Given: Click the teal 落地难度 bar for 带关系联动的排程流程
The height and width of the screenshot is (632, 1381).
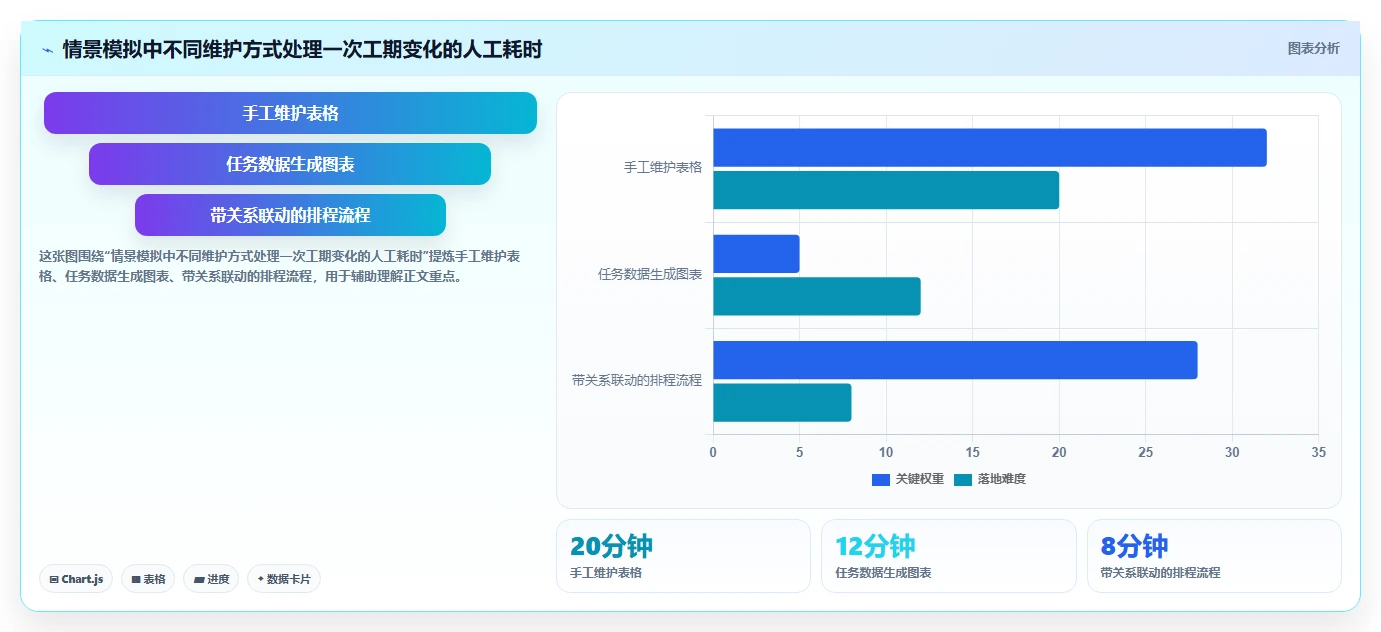Looking at the screenshot, I should 782,402.
